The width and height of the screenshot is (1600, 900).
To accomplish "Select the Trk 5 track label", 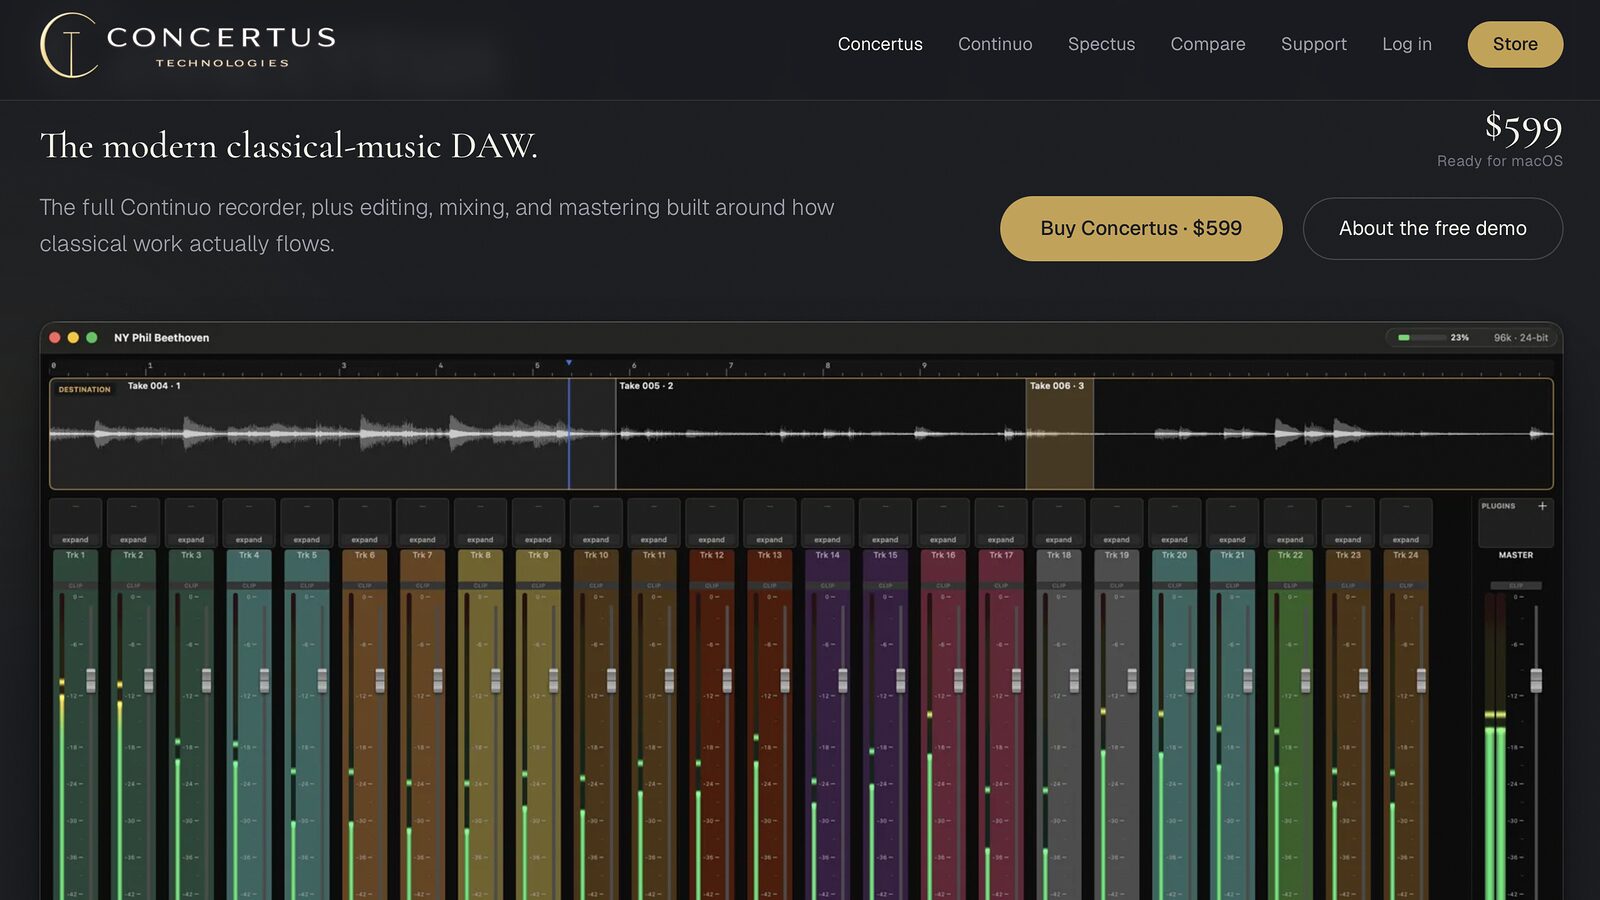I will (x=307, y=555).
